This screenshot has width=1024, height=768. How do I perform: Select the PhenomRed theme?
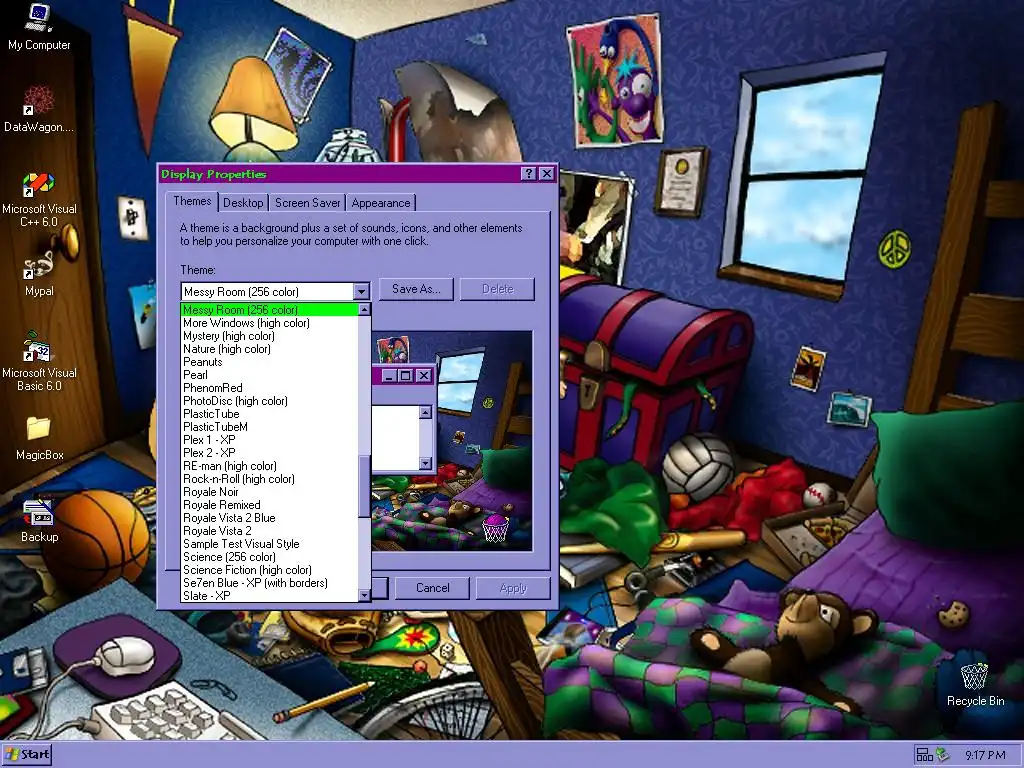(270, 388)
